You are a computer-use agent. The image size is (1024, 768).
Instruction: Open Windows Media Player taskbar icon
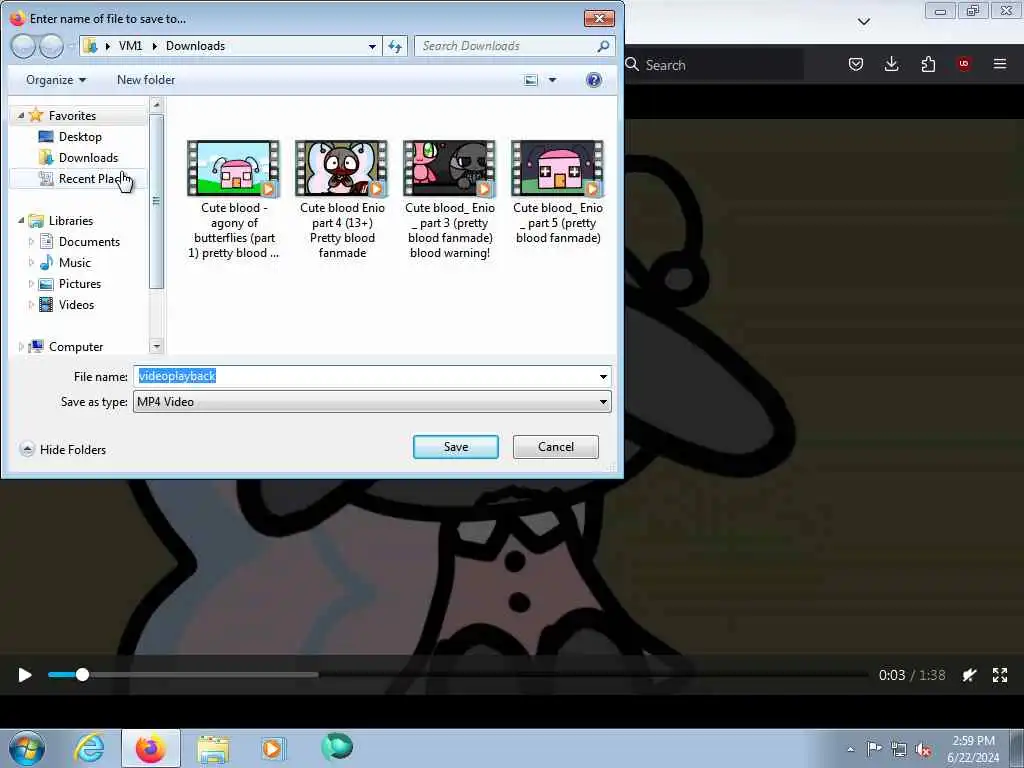tap(273, 748)
